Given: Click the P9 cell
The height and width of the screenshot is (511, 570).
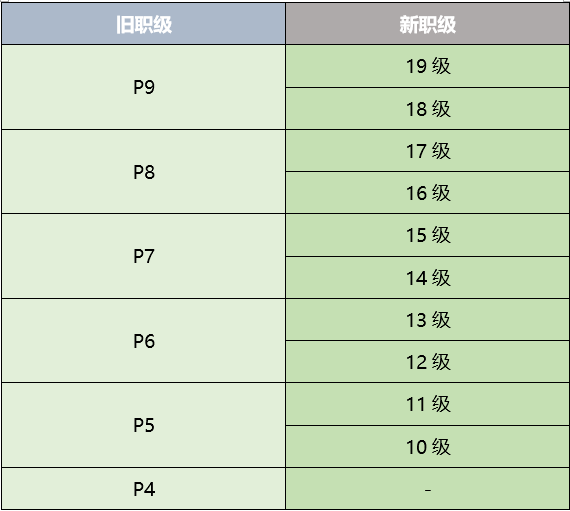Looking at the screenshot, I should tap(144, 87).
